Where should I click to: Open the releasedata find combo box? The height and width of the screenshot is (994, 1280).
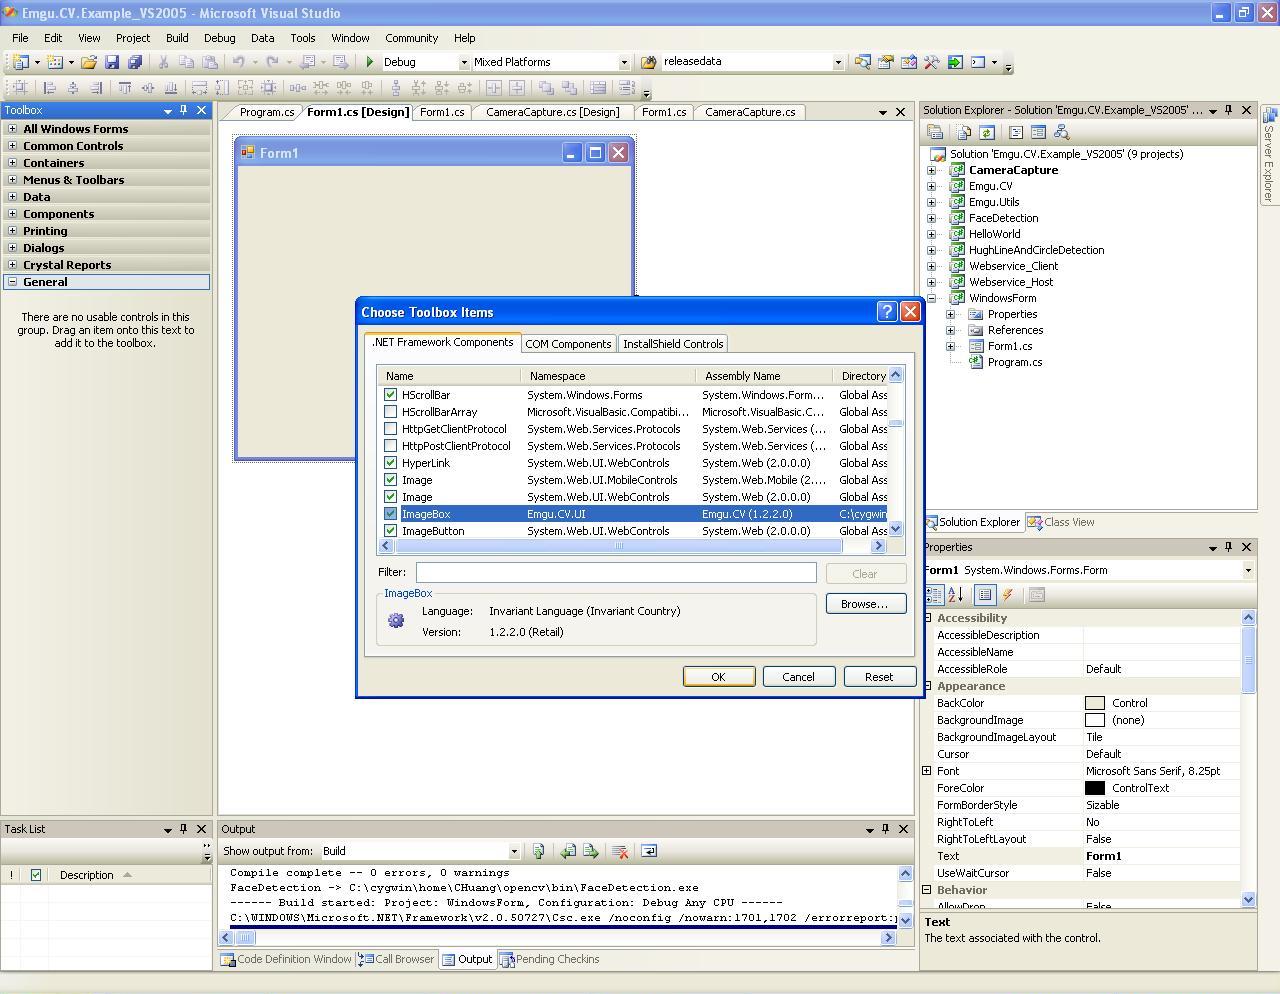pos(838,62)
